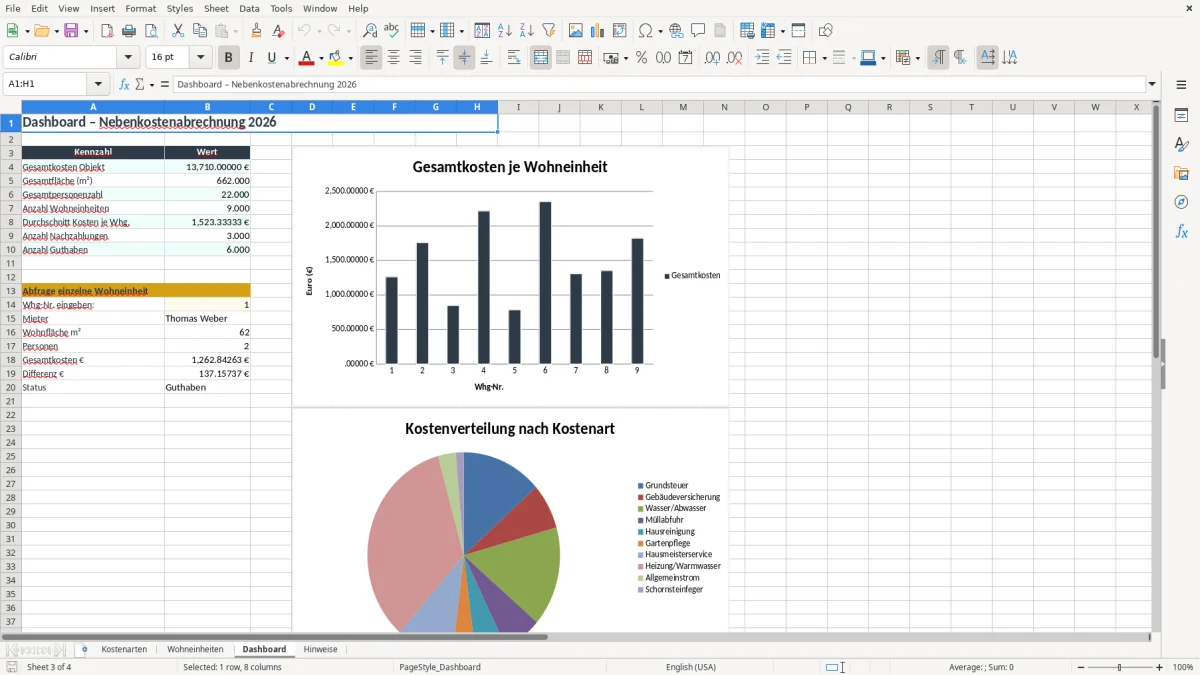Adjust the zoom slider in status bar

(1120, 667)
